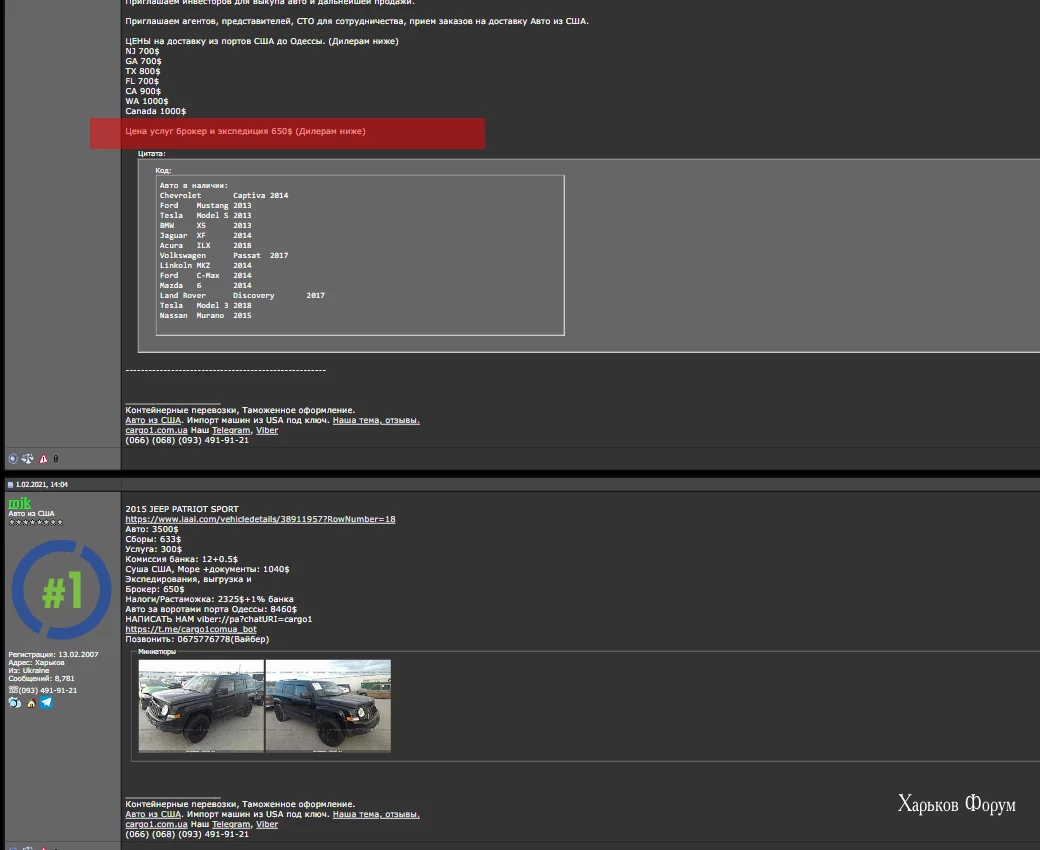
Task: Click the NJ 700$ price line
Action: point(143,51)
